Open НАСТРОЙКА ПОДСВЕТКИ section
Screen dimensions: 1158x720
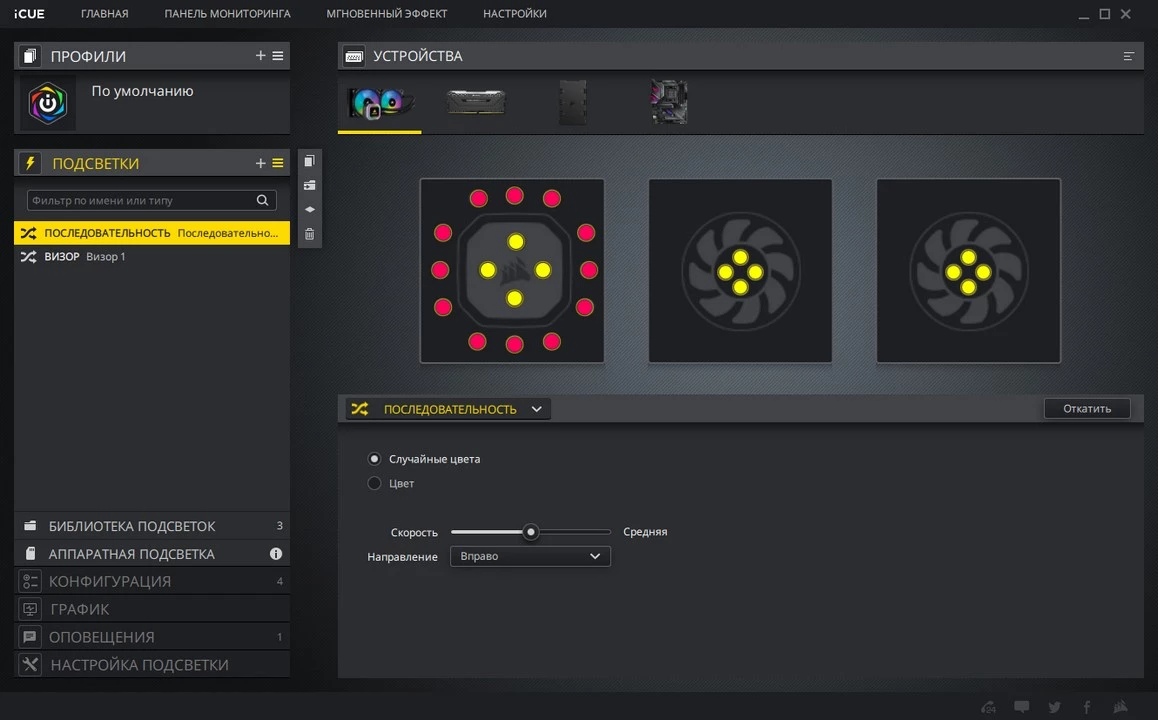pos(151,665)
